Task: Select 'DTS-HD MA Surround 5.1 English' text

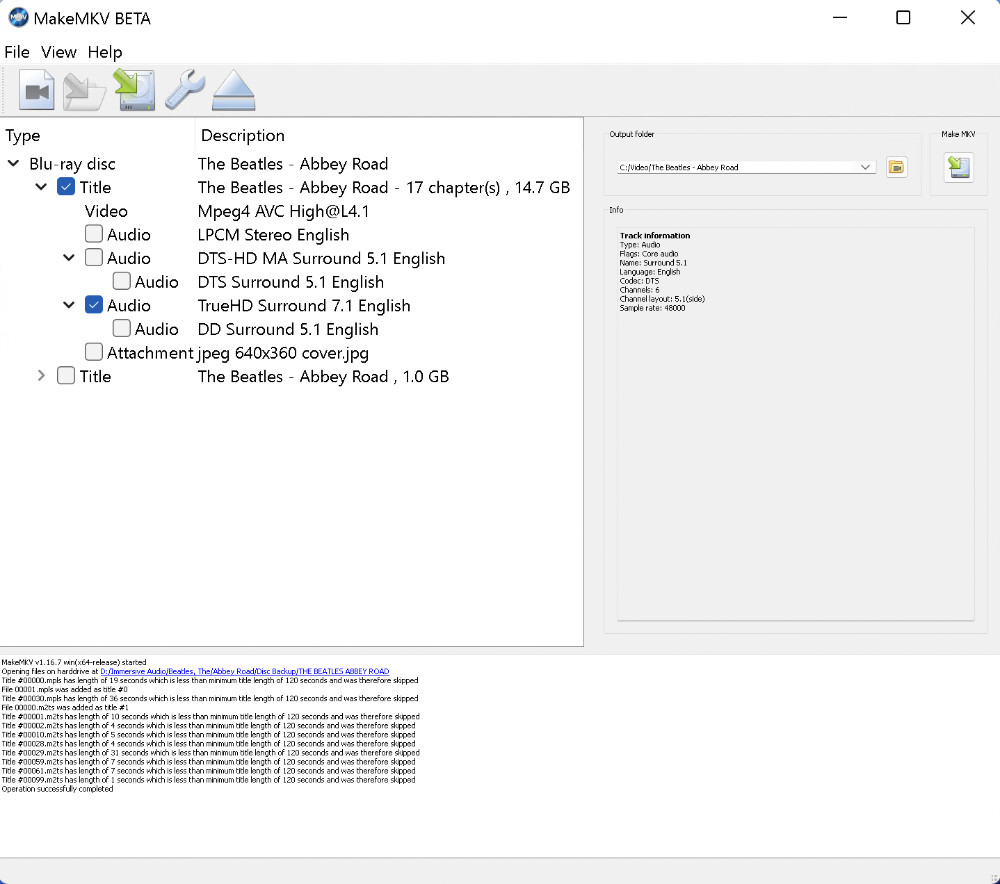Action: pos(321,258)
